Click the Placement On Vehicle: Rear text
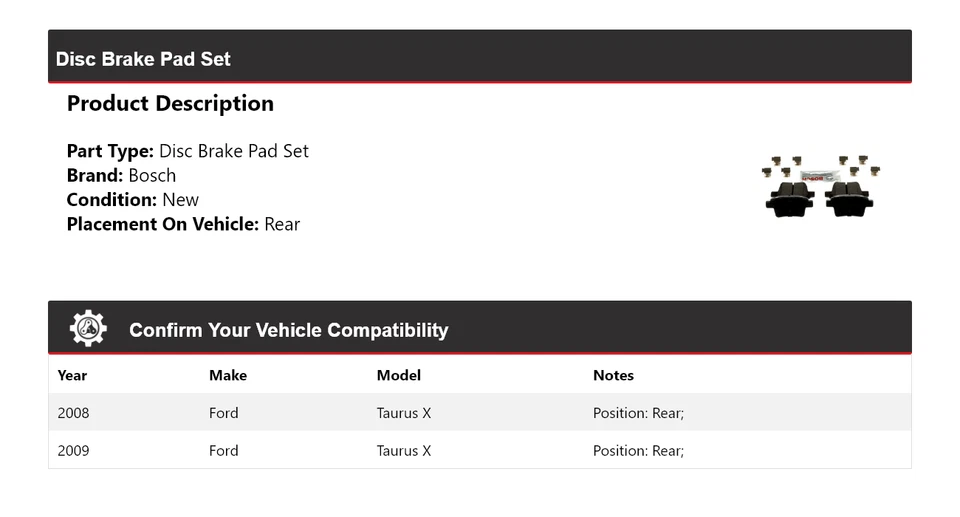Viewport: 960px width, 517px height. 183,224
